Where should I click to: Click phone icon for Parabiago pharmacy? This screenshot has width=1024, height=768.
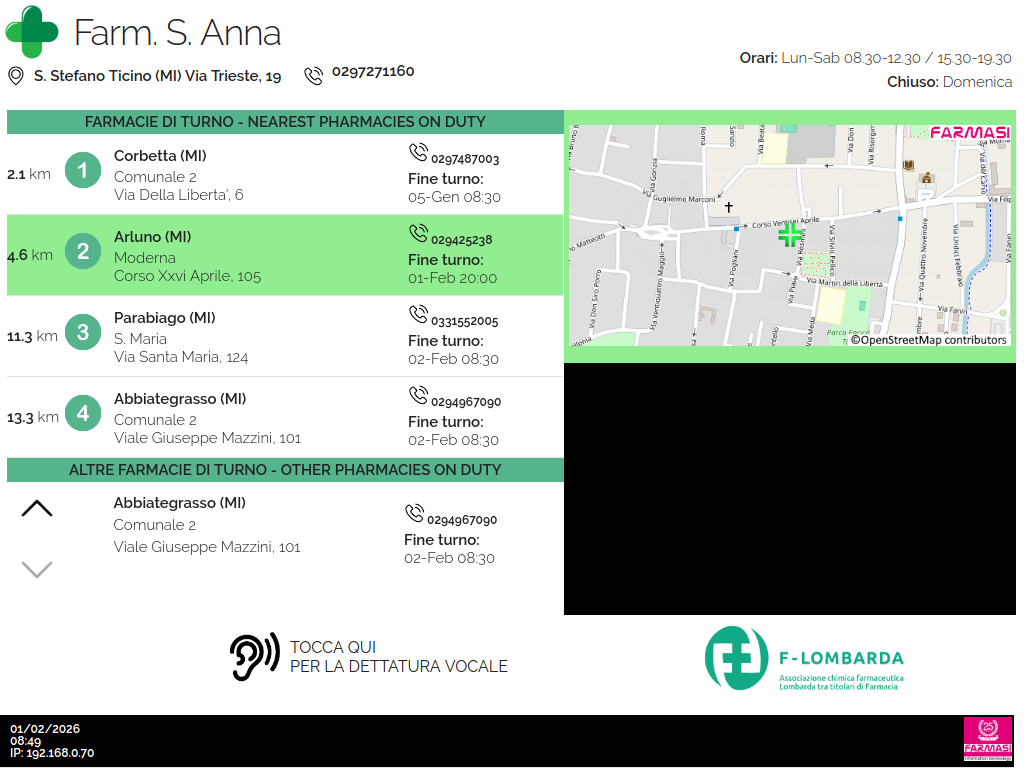418,314
